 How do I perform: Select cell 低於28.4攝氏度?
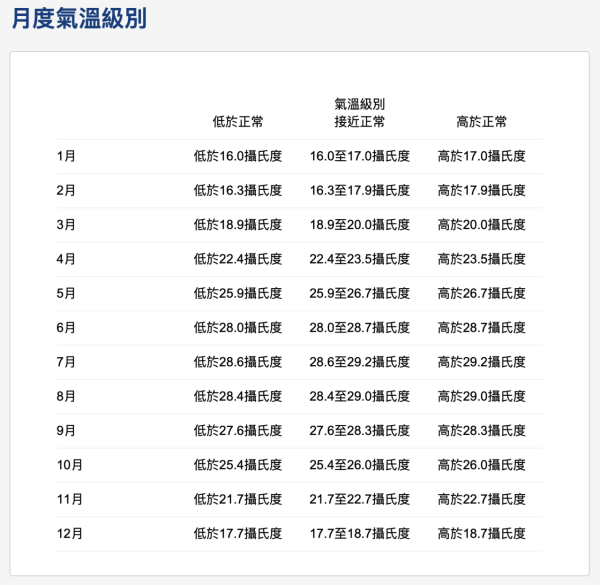pos(238,396)
